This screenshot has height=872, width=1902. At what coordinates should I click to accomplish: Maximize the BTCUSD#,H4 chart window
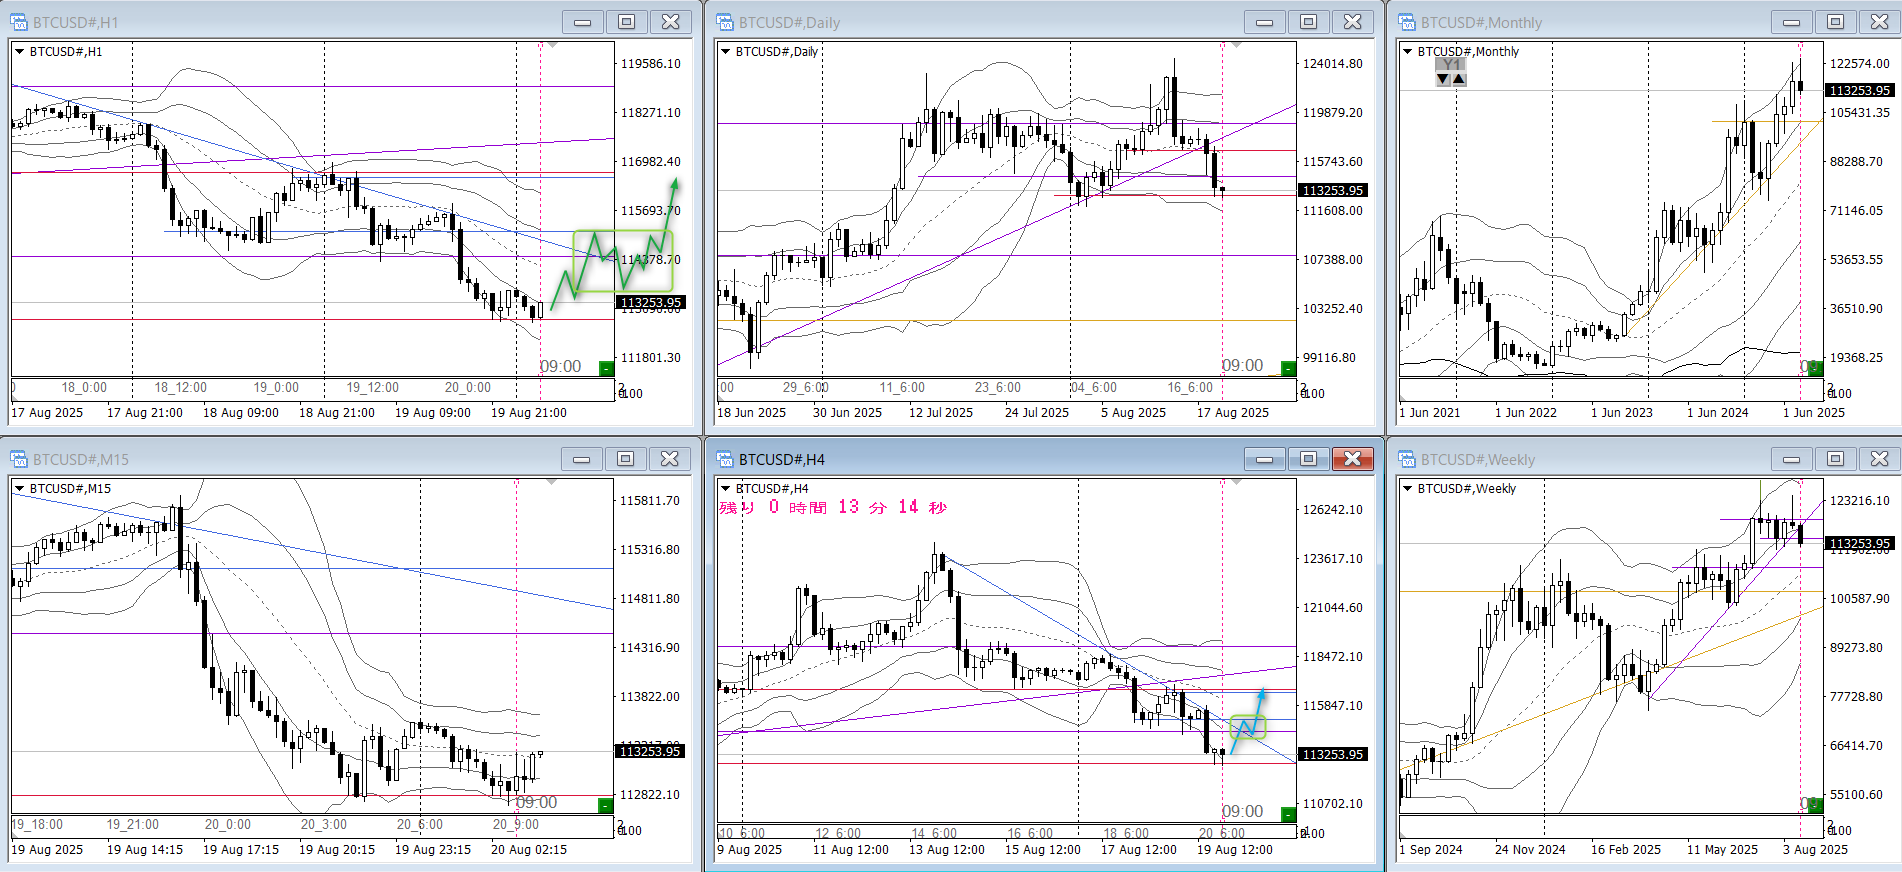point(1308,459)
